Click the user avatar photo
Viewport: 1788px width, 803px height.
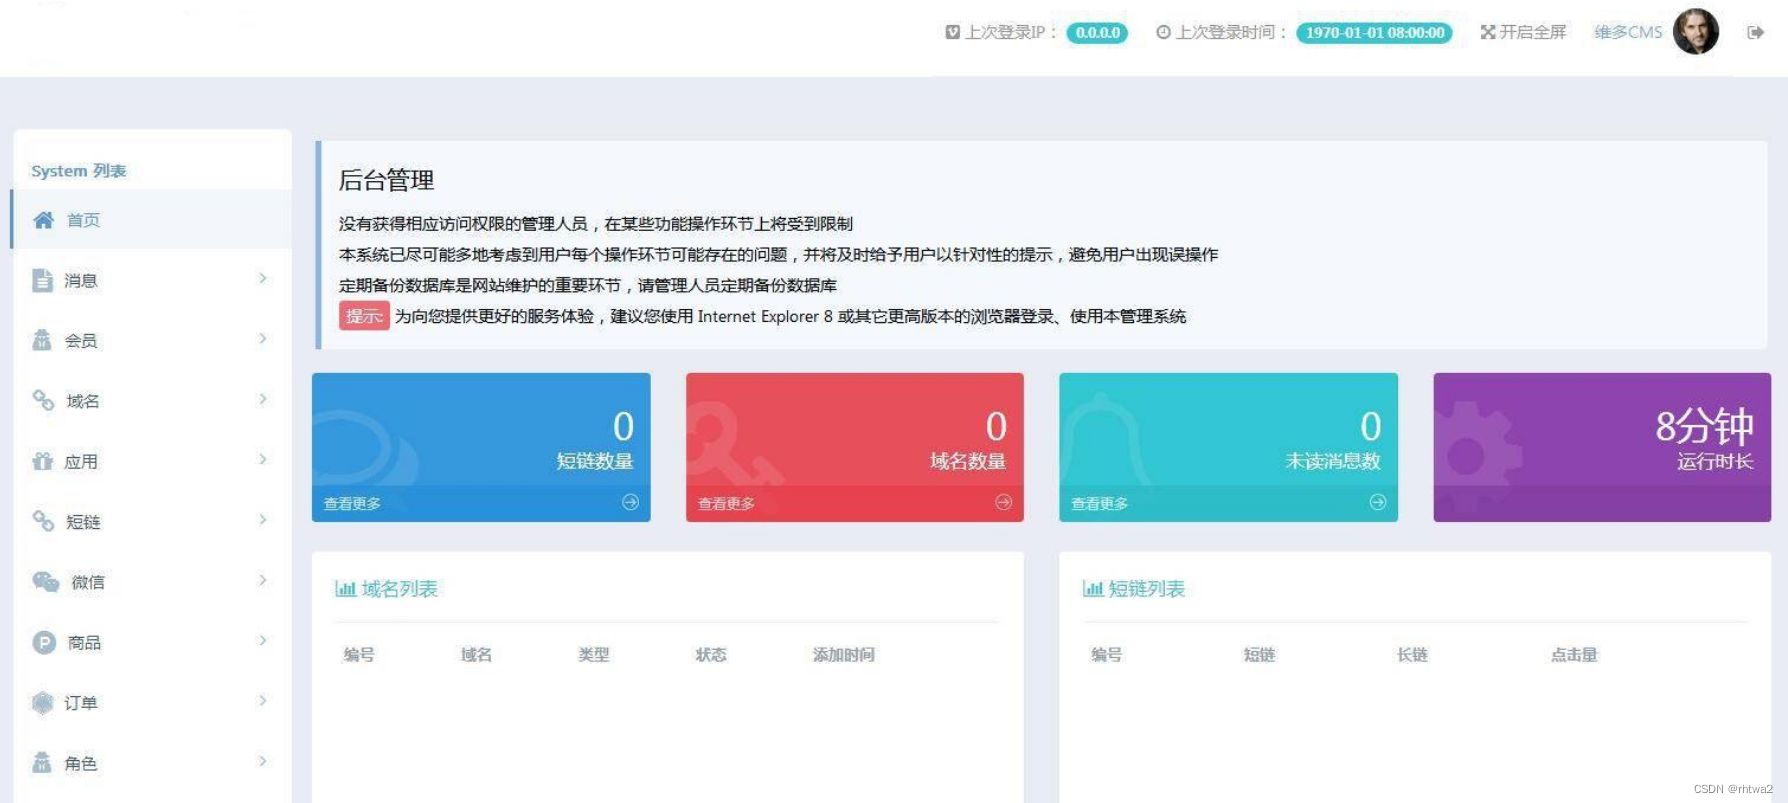(x=1696, y=31)
